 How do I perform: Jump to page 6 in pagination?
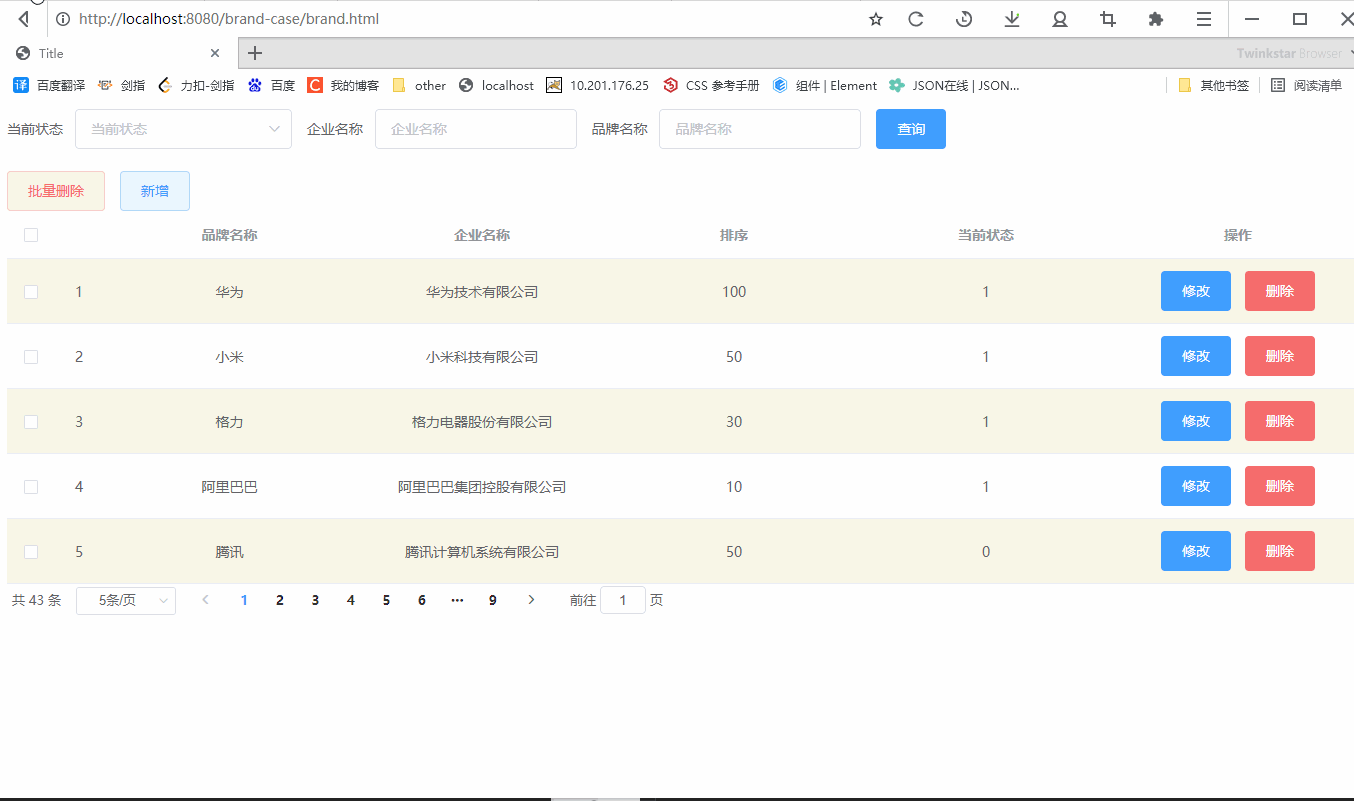click(x=421, y=600)
